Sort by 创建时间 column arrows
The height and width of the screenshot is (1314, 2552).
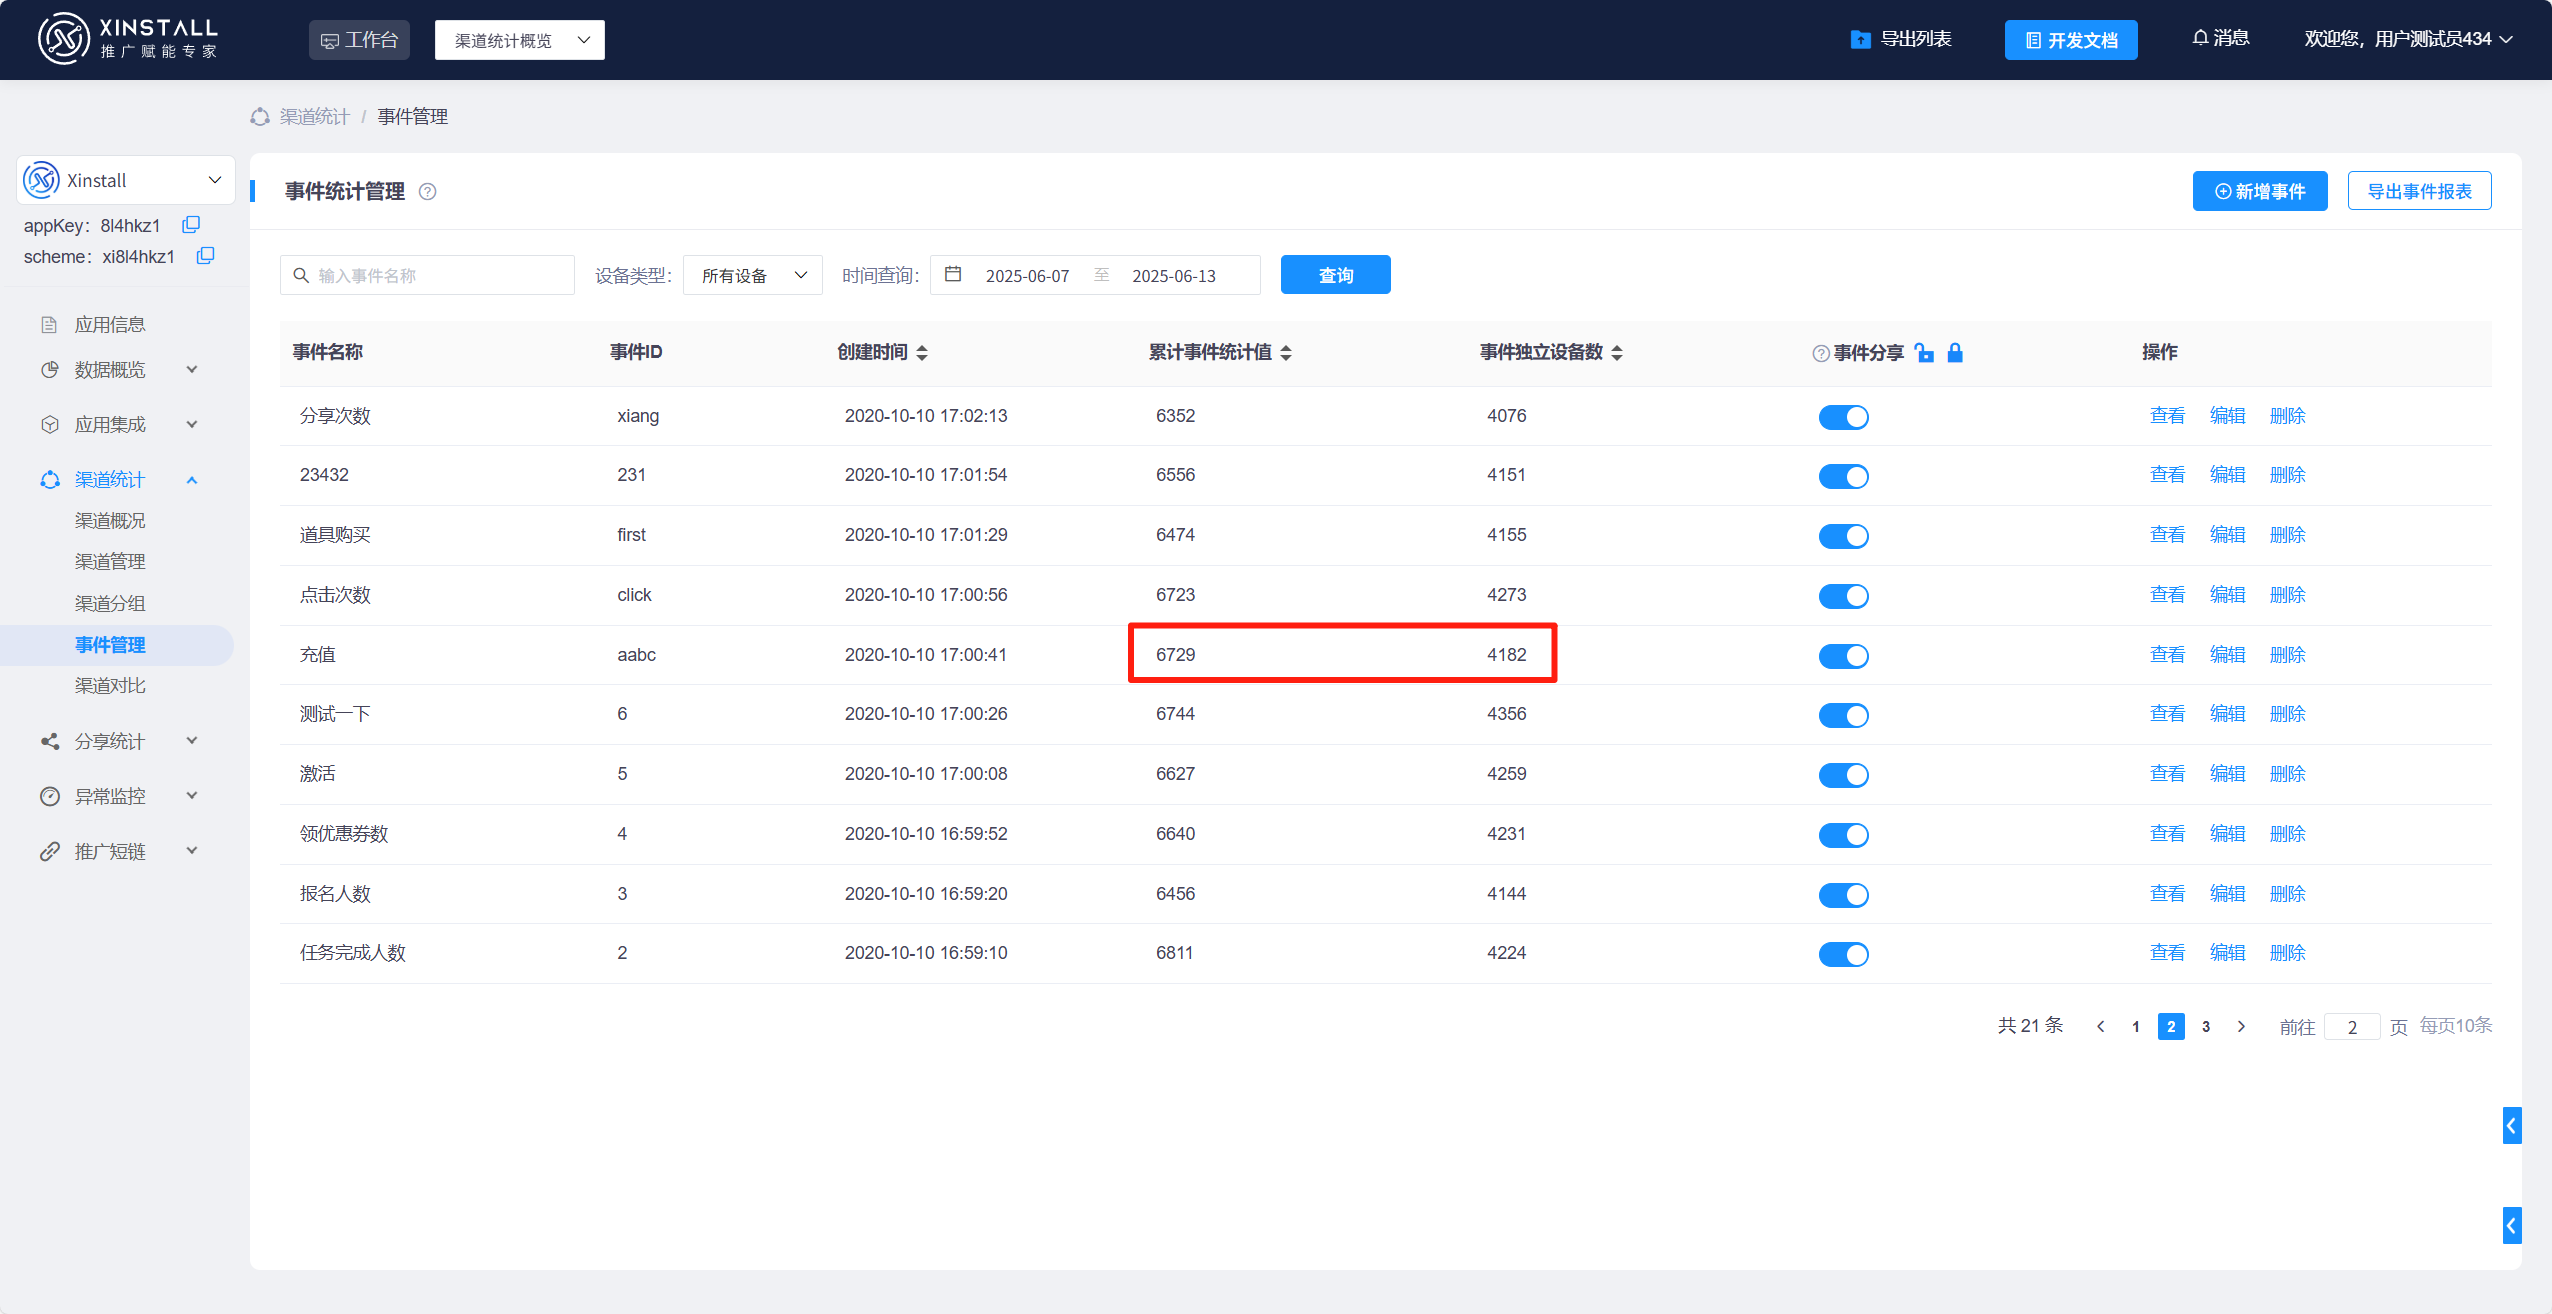[x=922, y=352]
